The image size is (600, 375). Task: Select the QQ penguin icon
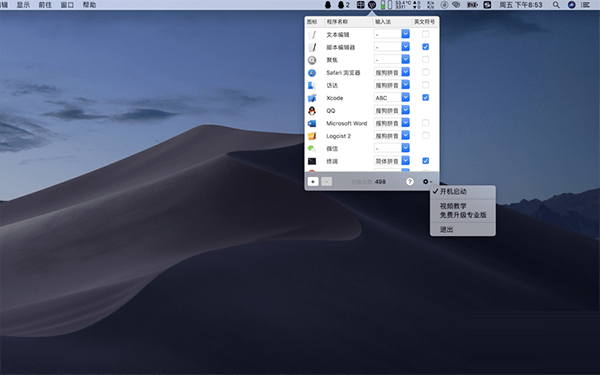click(x=312, y=111)
